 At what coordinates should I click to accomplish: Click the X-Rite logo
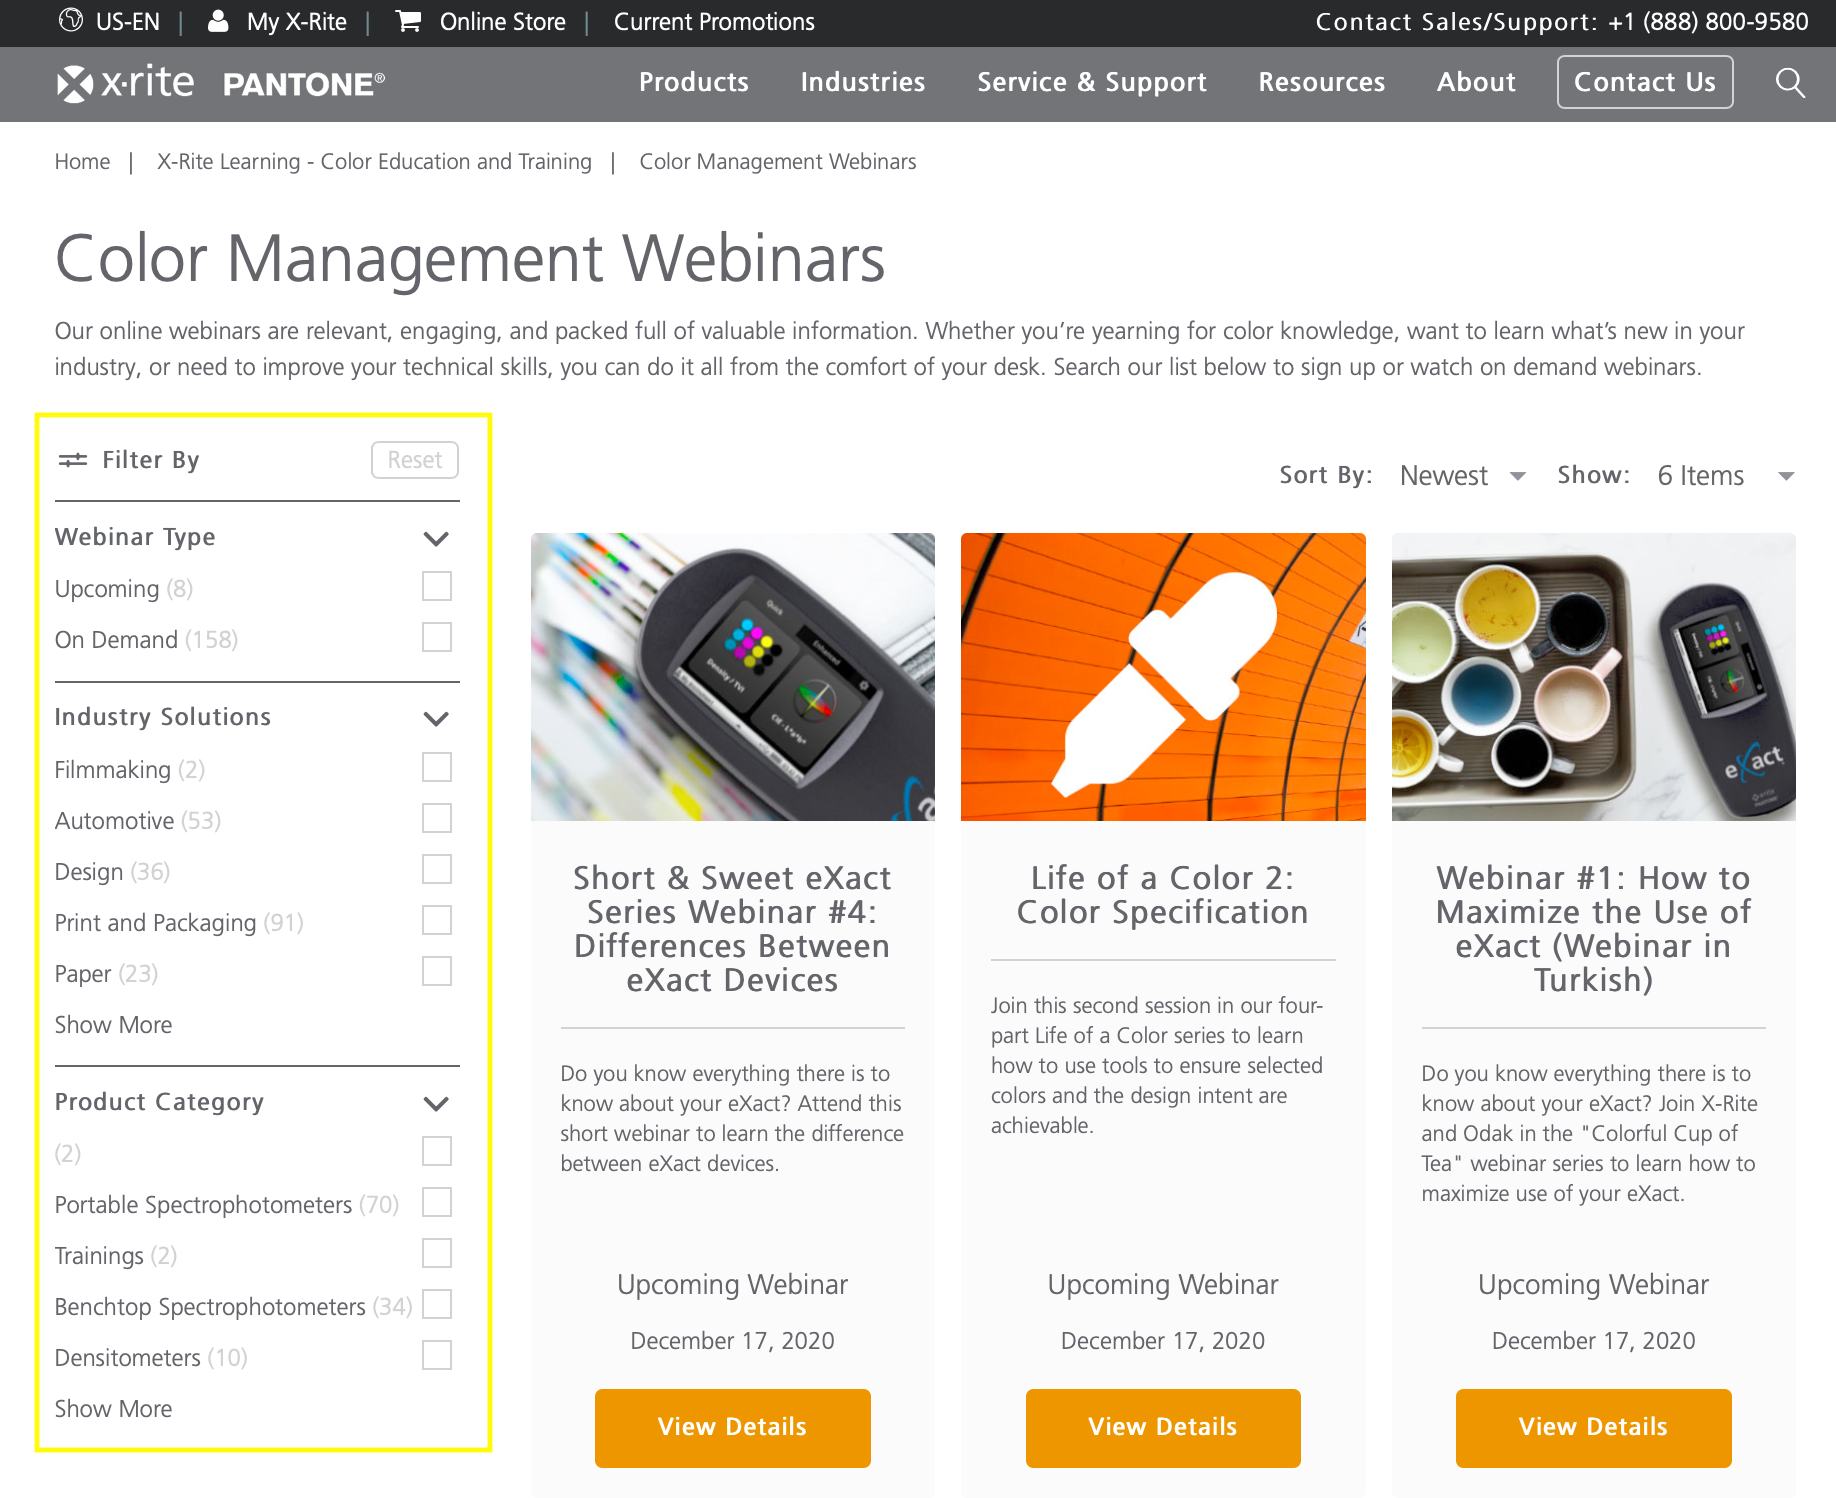point(126,83)
